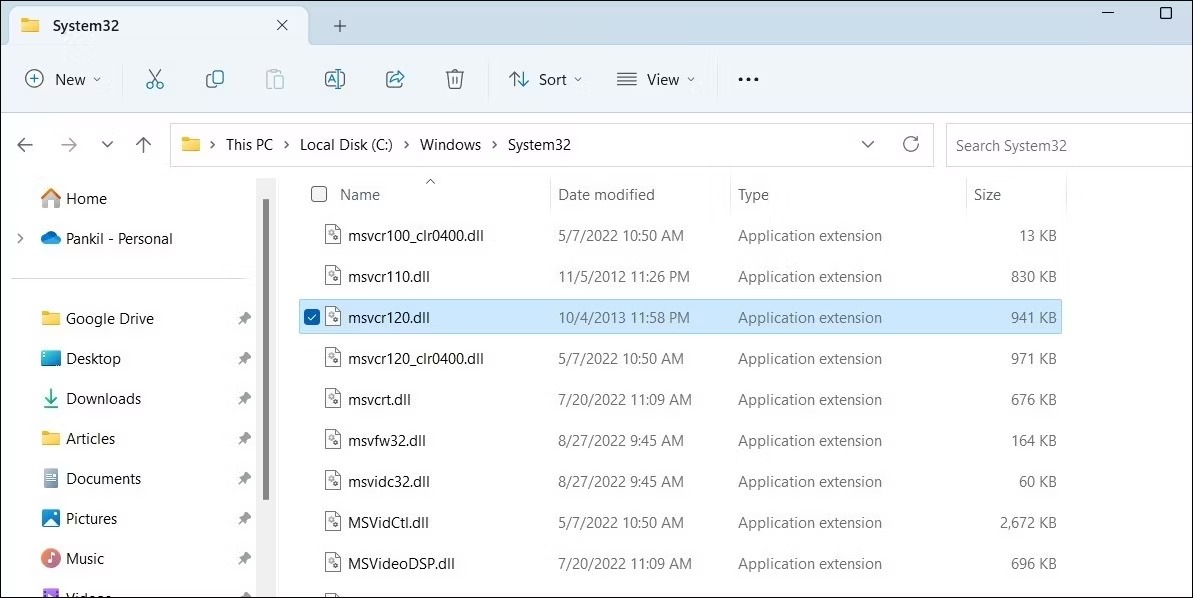Click the Delete trash can icon
The height and width of the screenshot is (598, 1193).
tap(455, 79)
